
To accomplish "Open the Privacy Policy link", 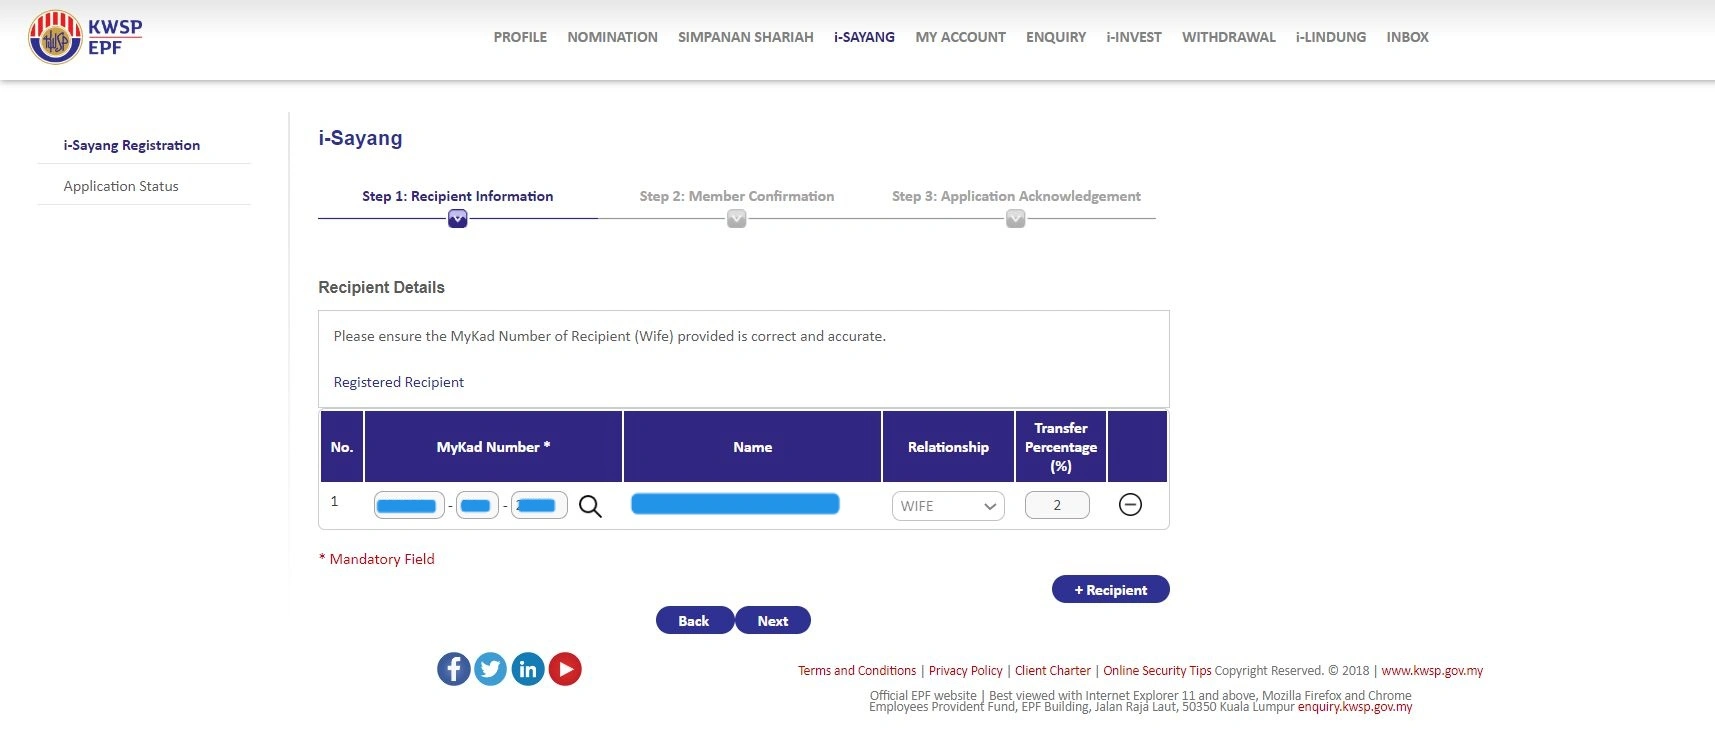I will (965, 671).
